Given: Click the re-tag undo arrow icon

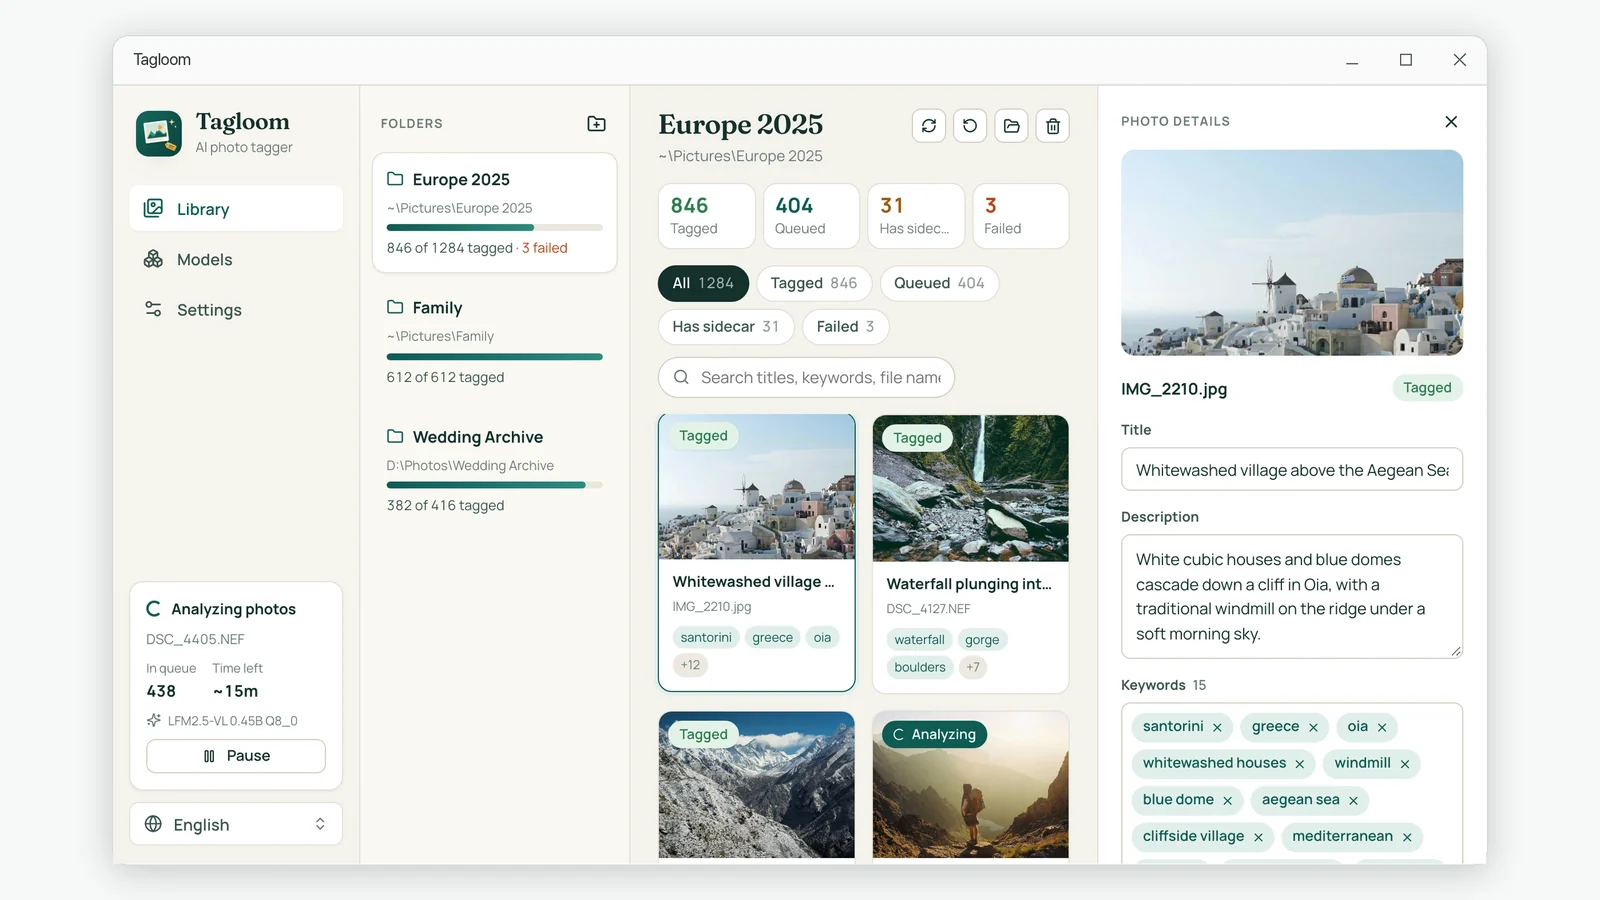Looking at the screenshot, I should pos(970,126).
